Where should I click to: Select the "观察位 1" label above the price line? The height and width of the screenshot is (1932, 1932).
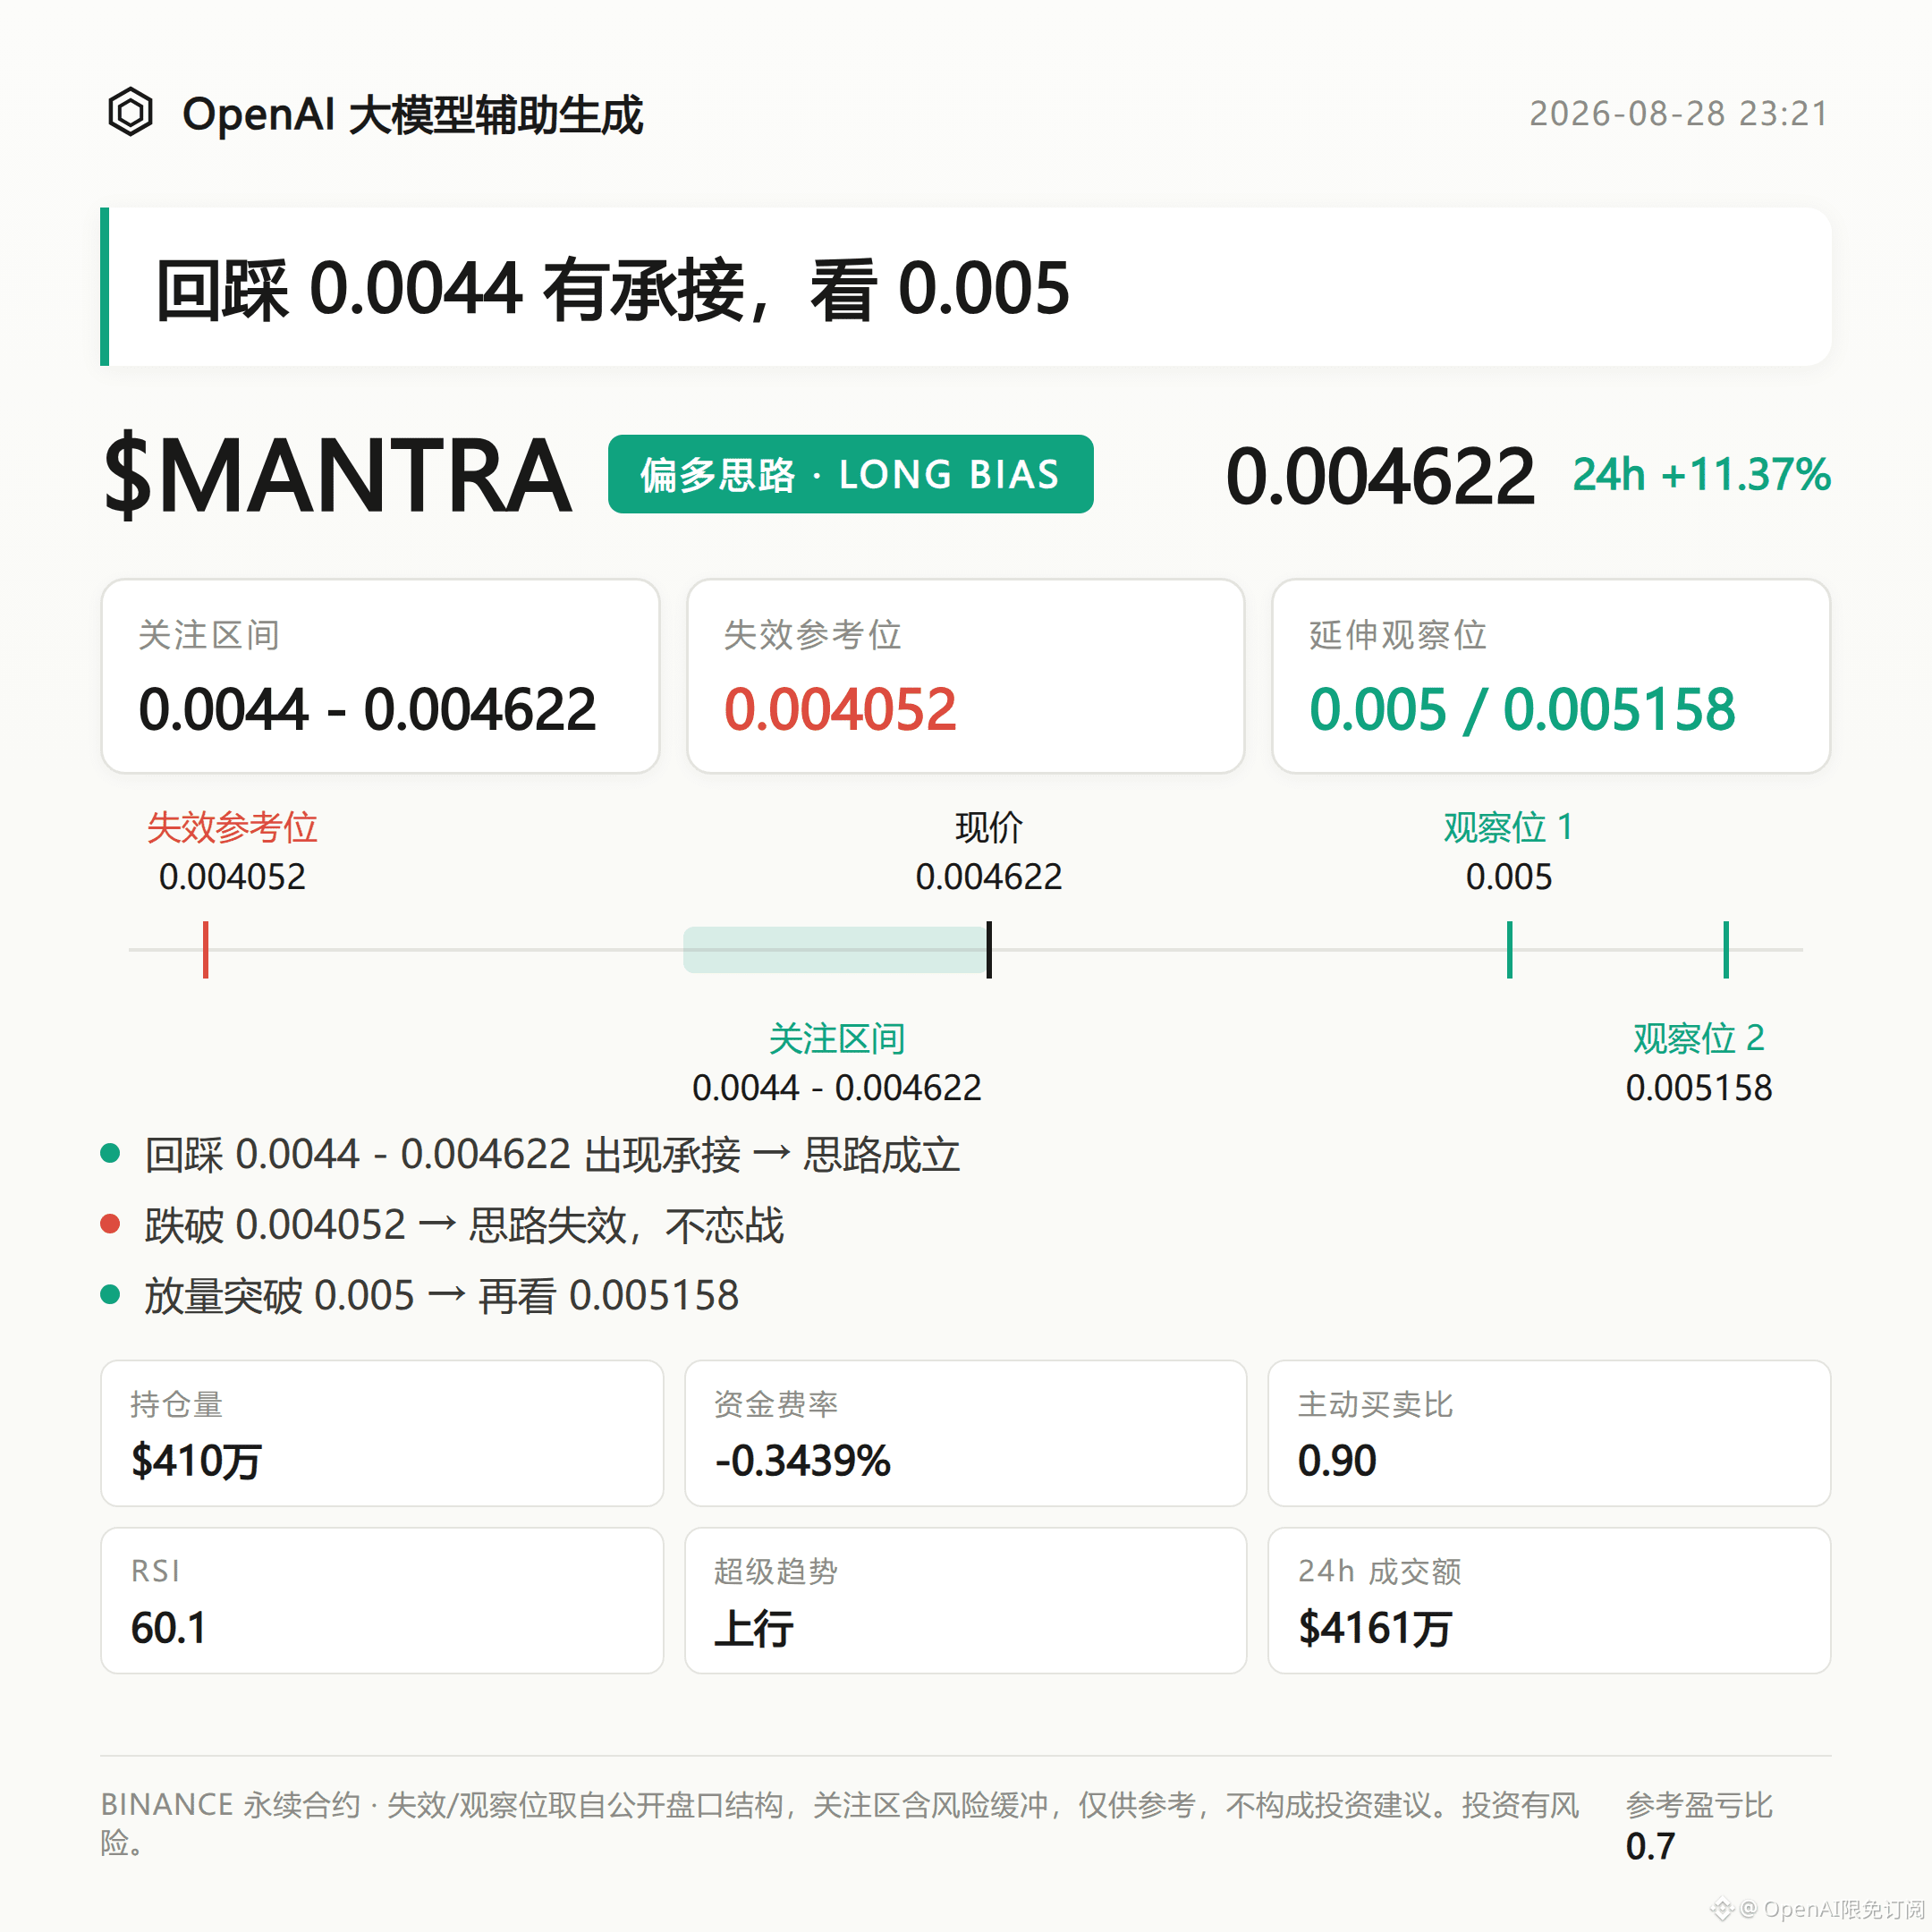(1508, 827)
